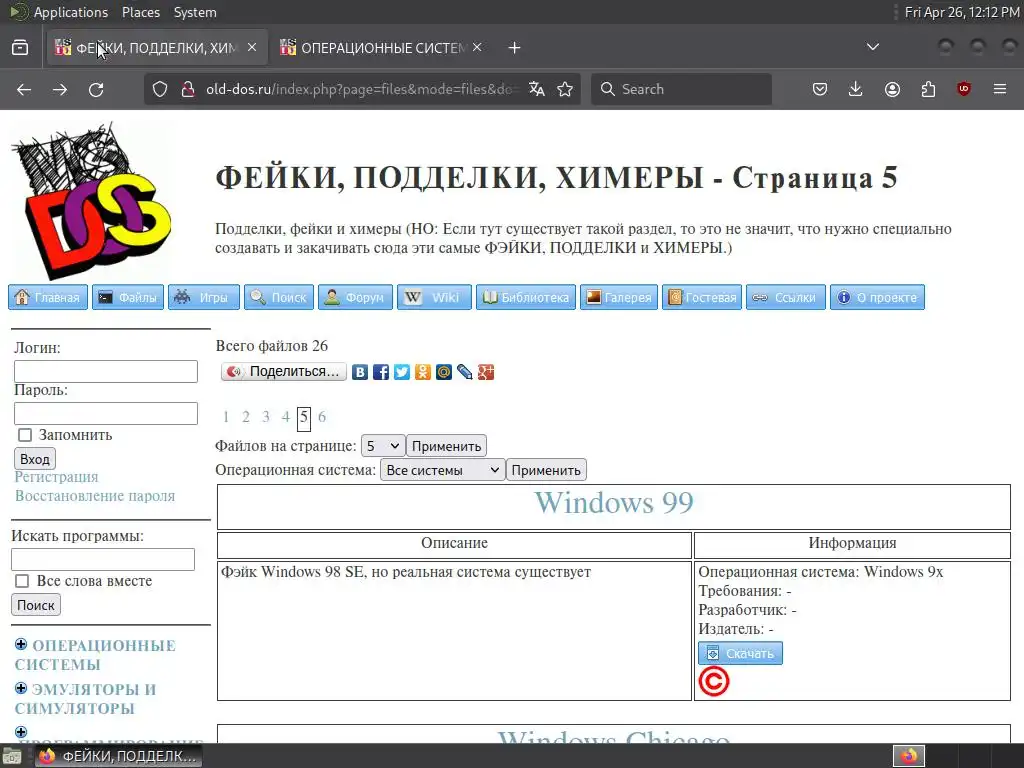This screenshot has width=1024, height=768.
Task: Open the tracking protection shield icon
Action: [160, 89]
